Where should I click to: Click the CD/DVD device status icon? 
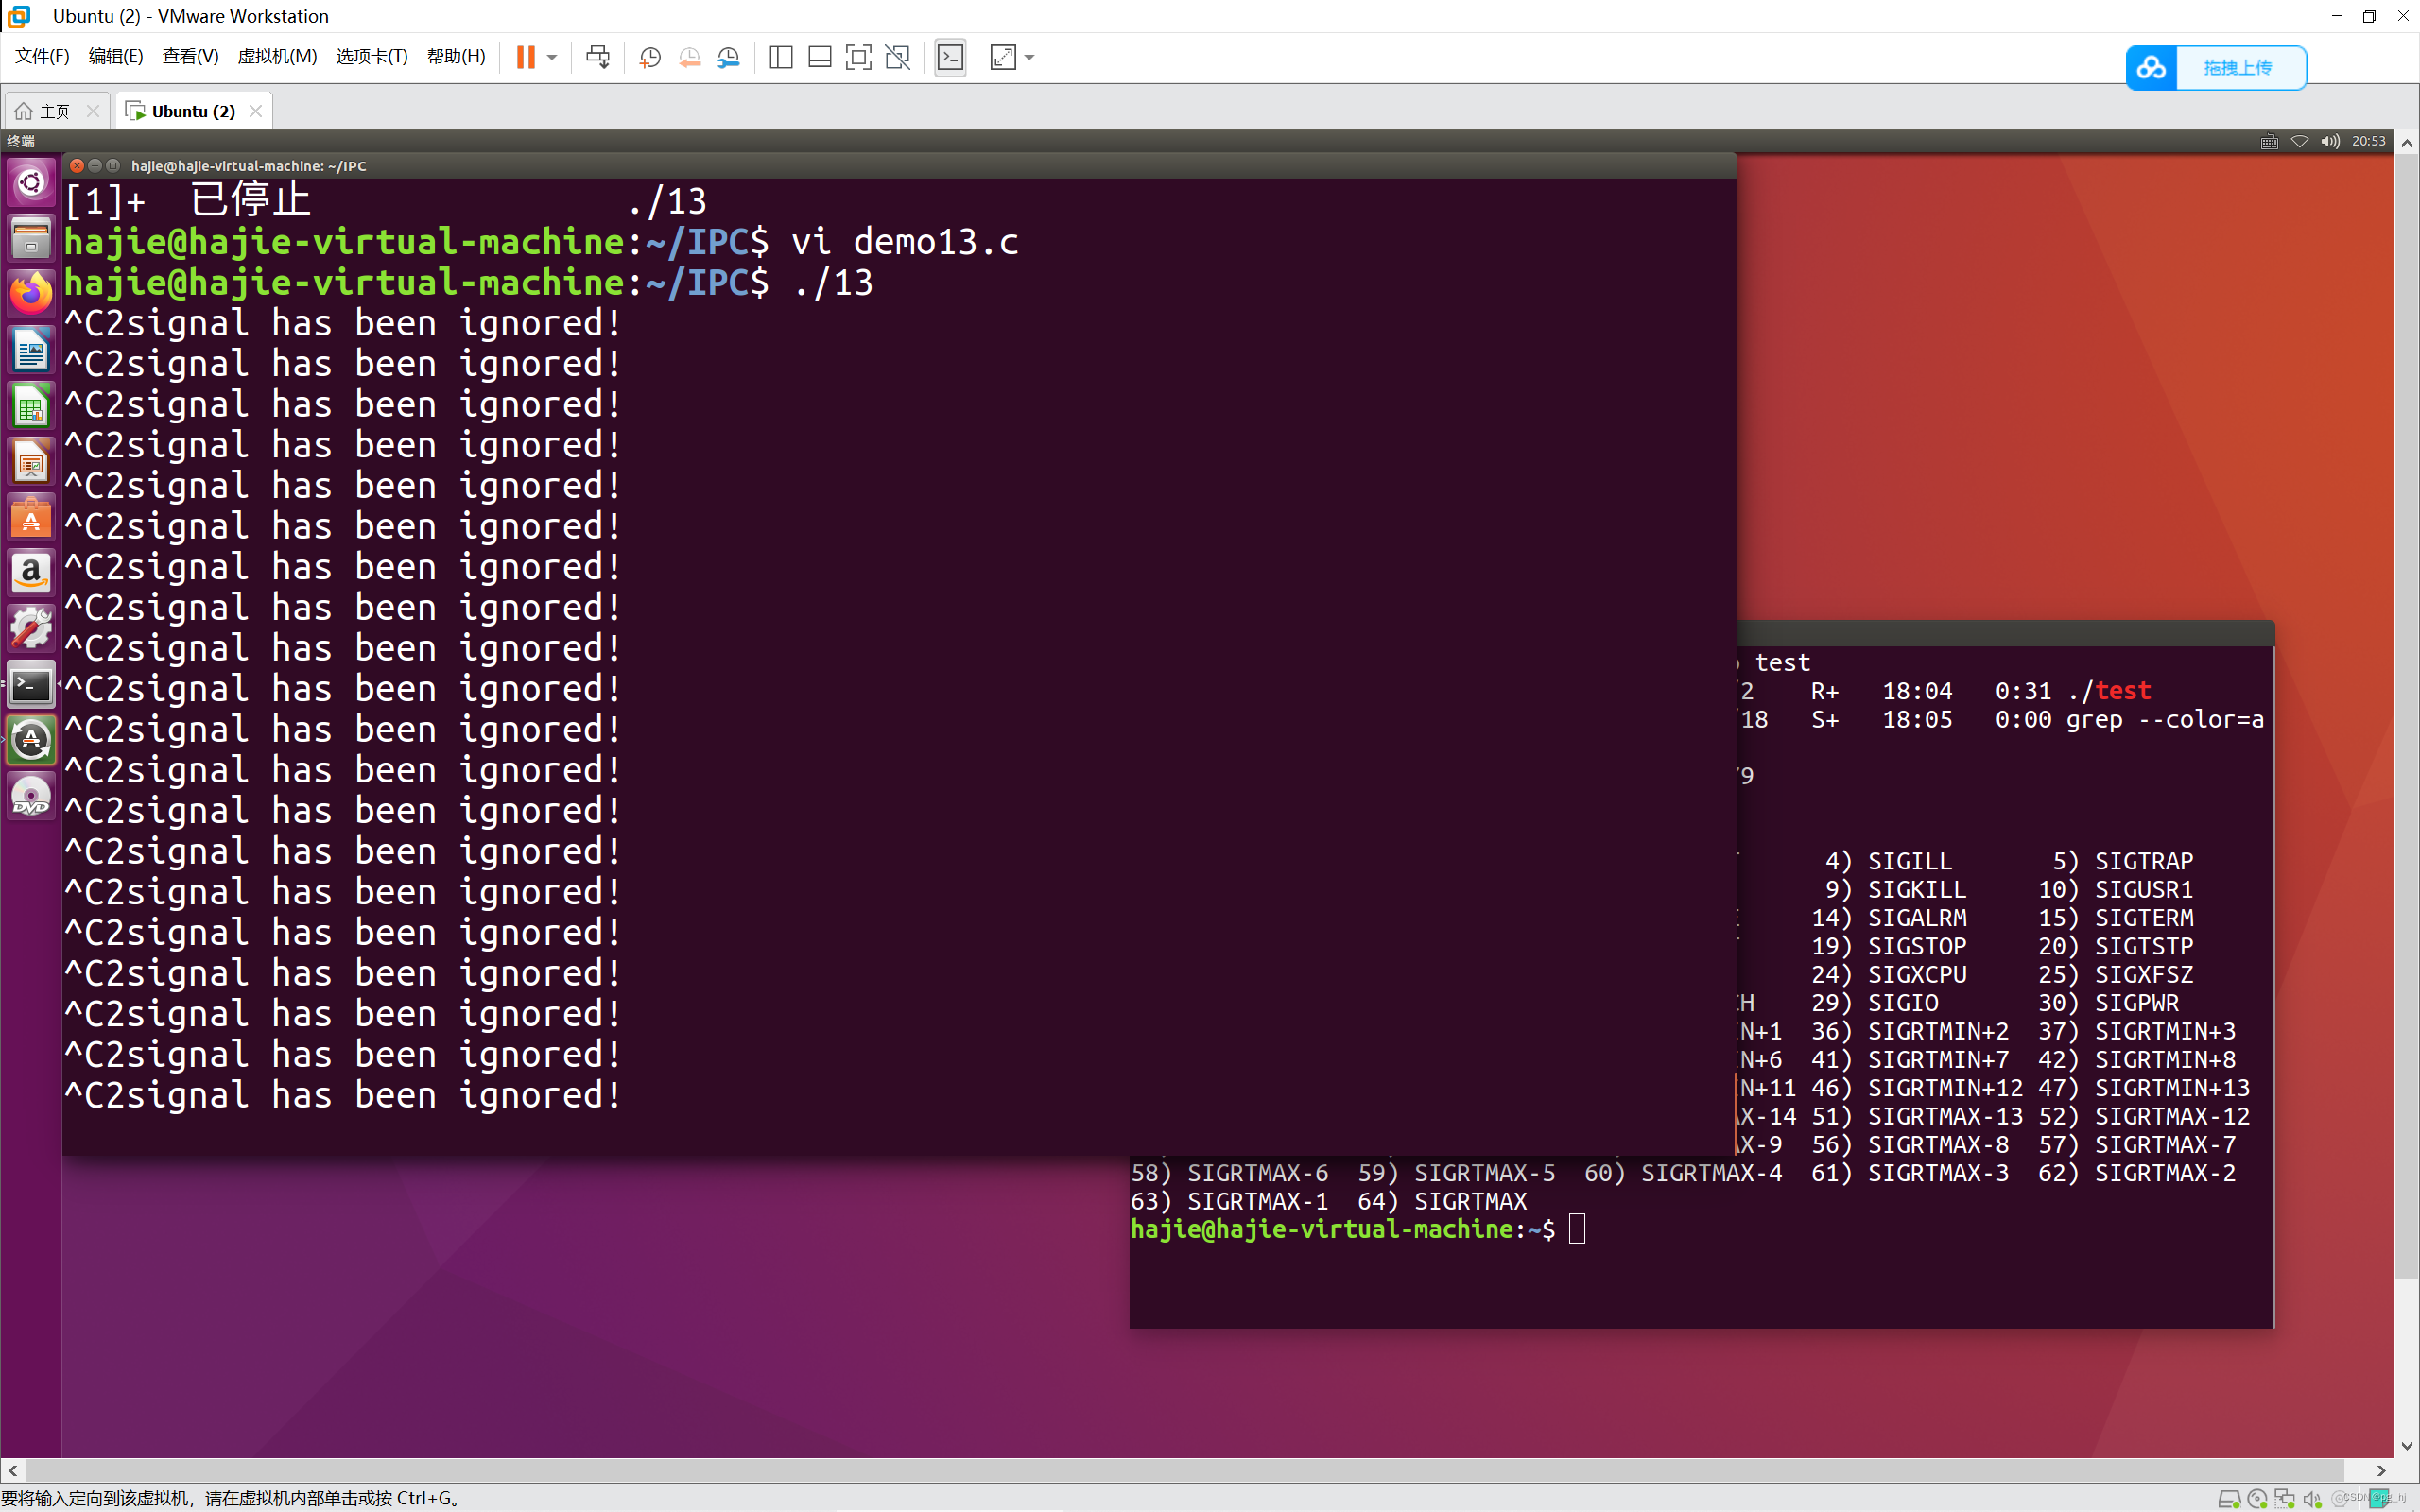click(2257, 1499)
